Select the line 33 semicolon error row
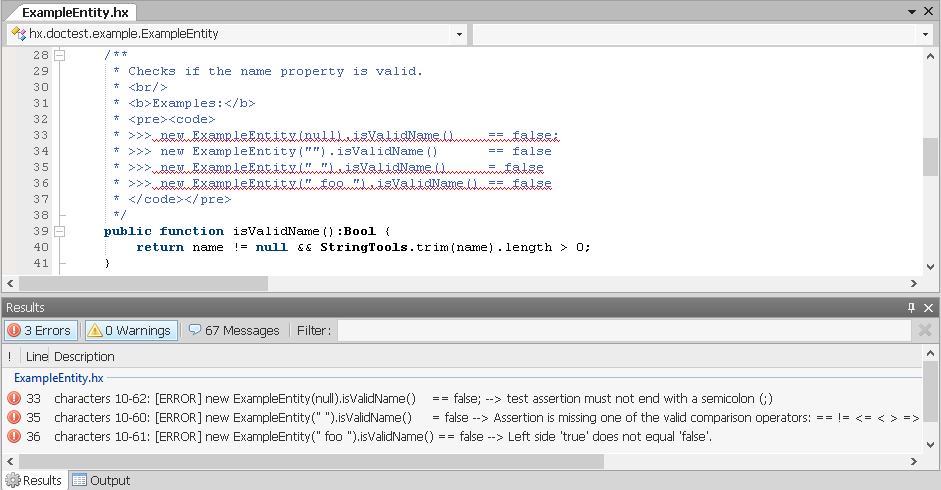Image resolution: width=941 pixels, height=490 pixels. [x=462, y=399]
